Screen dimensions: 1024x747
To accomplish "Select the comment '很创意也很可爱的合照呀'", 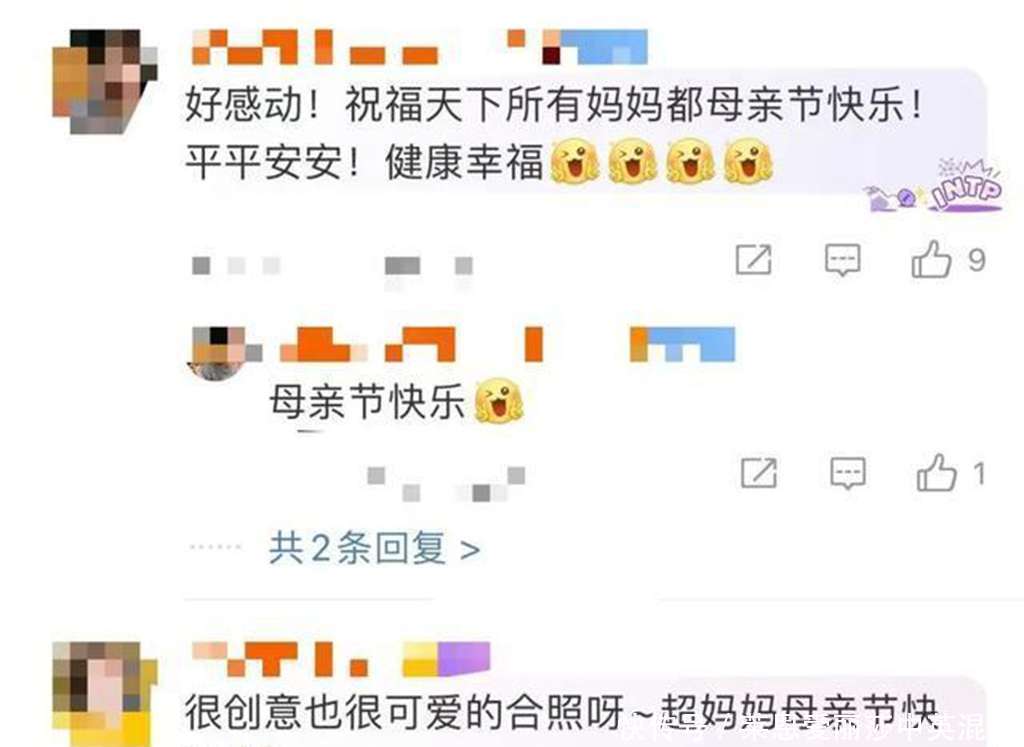I will pos(404,711).
